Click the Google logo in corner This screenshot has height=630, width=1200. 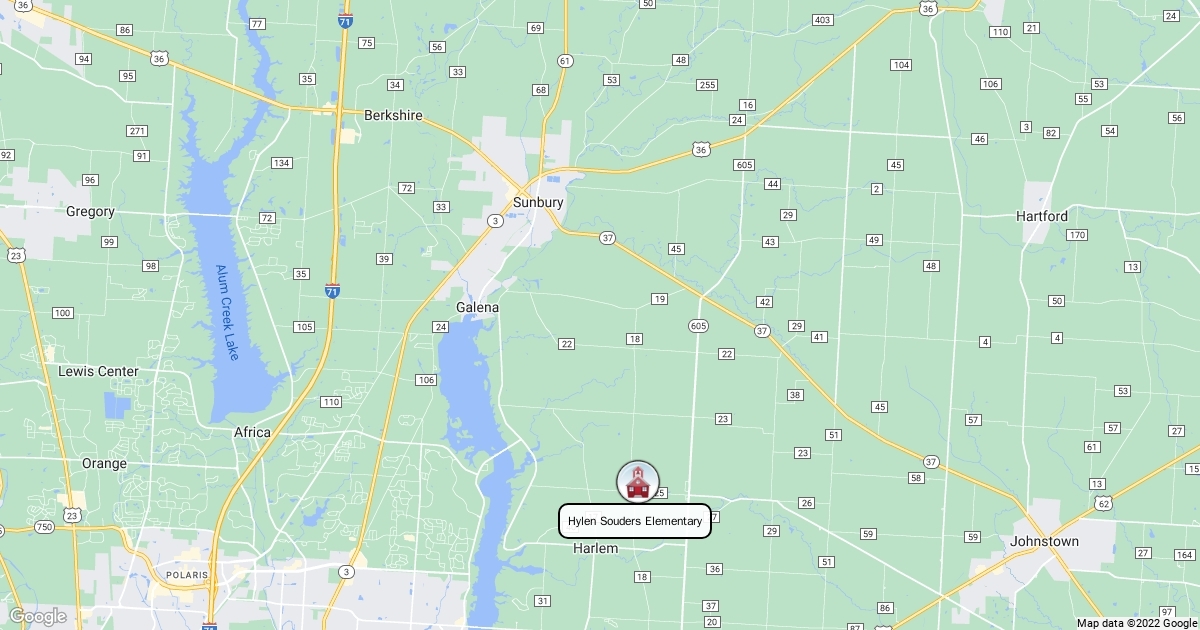pyautogui.click(x=37, y=616)
